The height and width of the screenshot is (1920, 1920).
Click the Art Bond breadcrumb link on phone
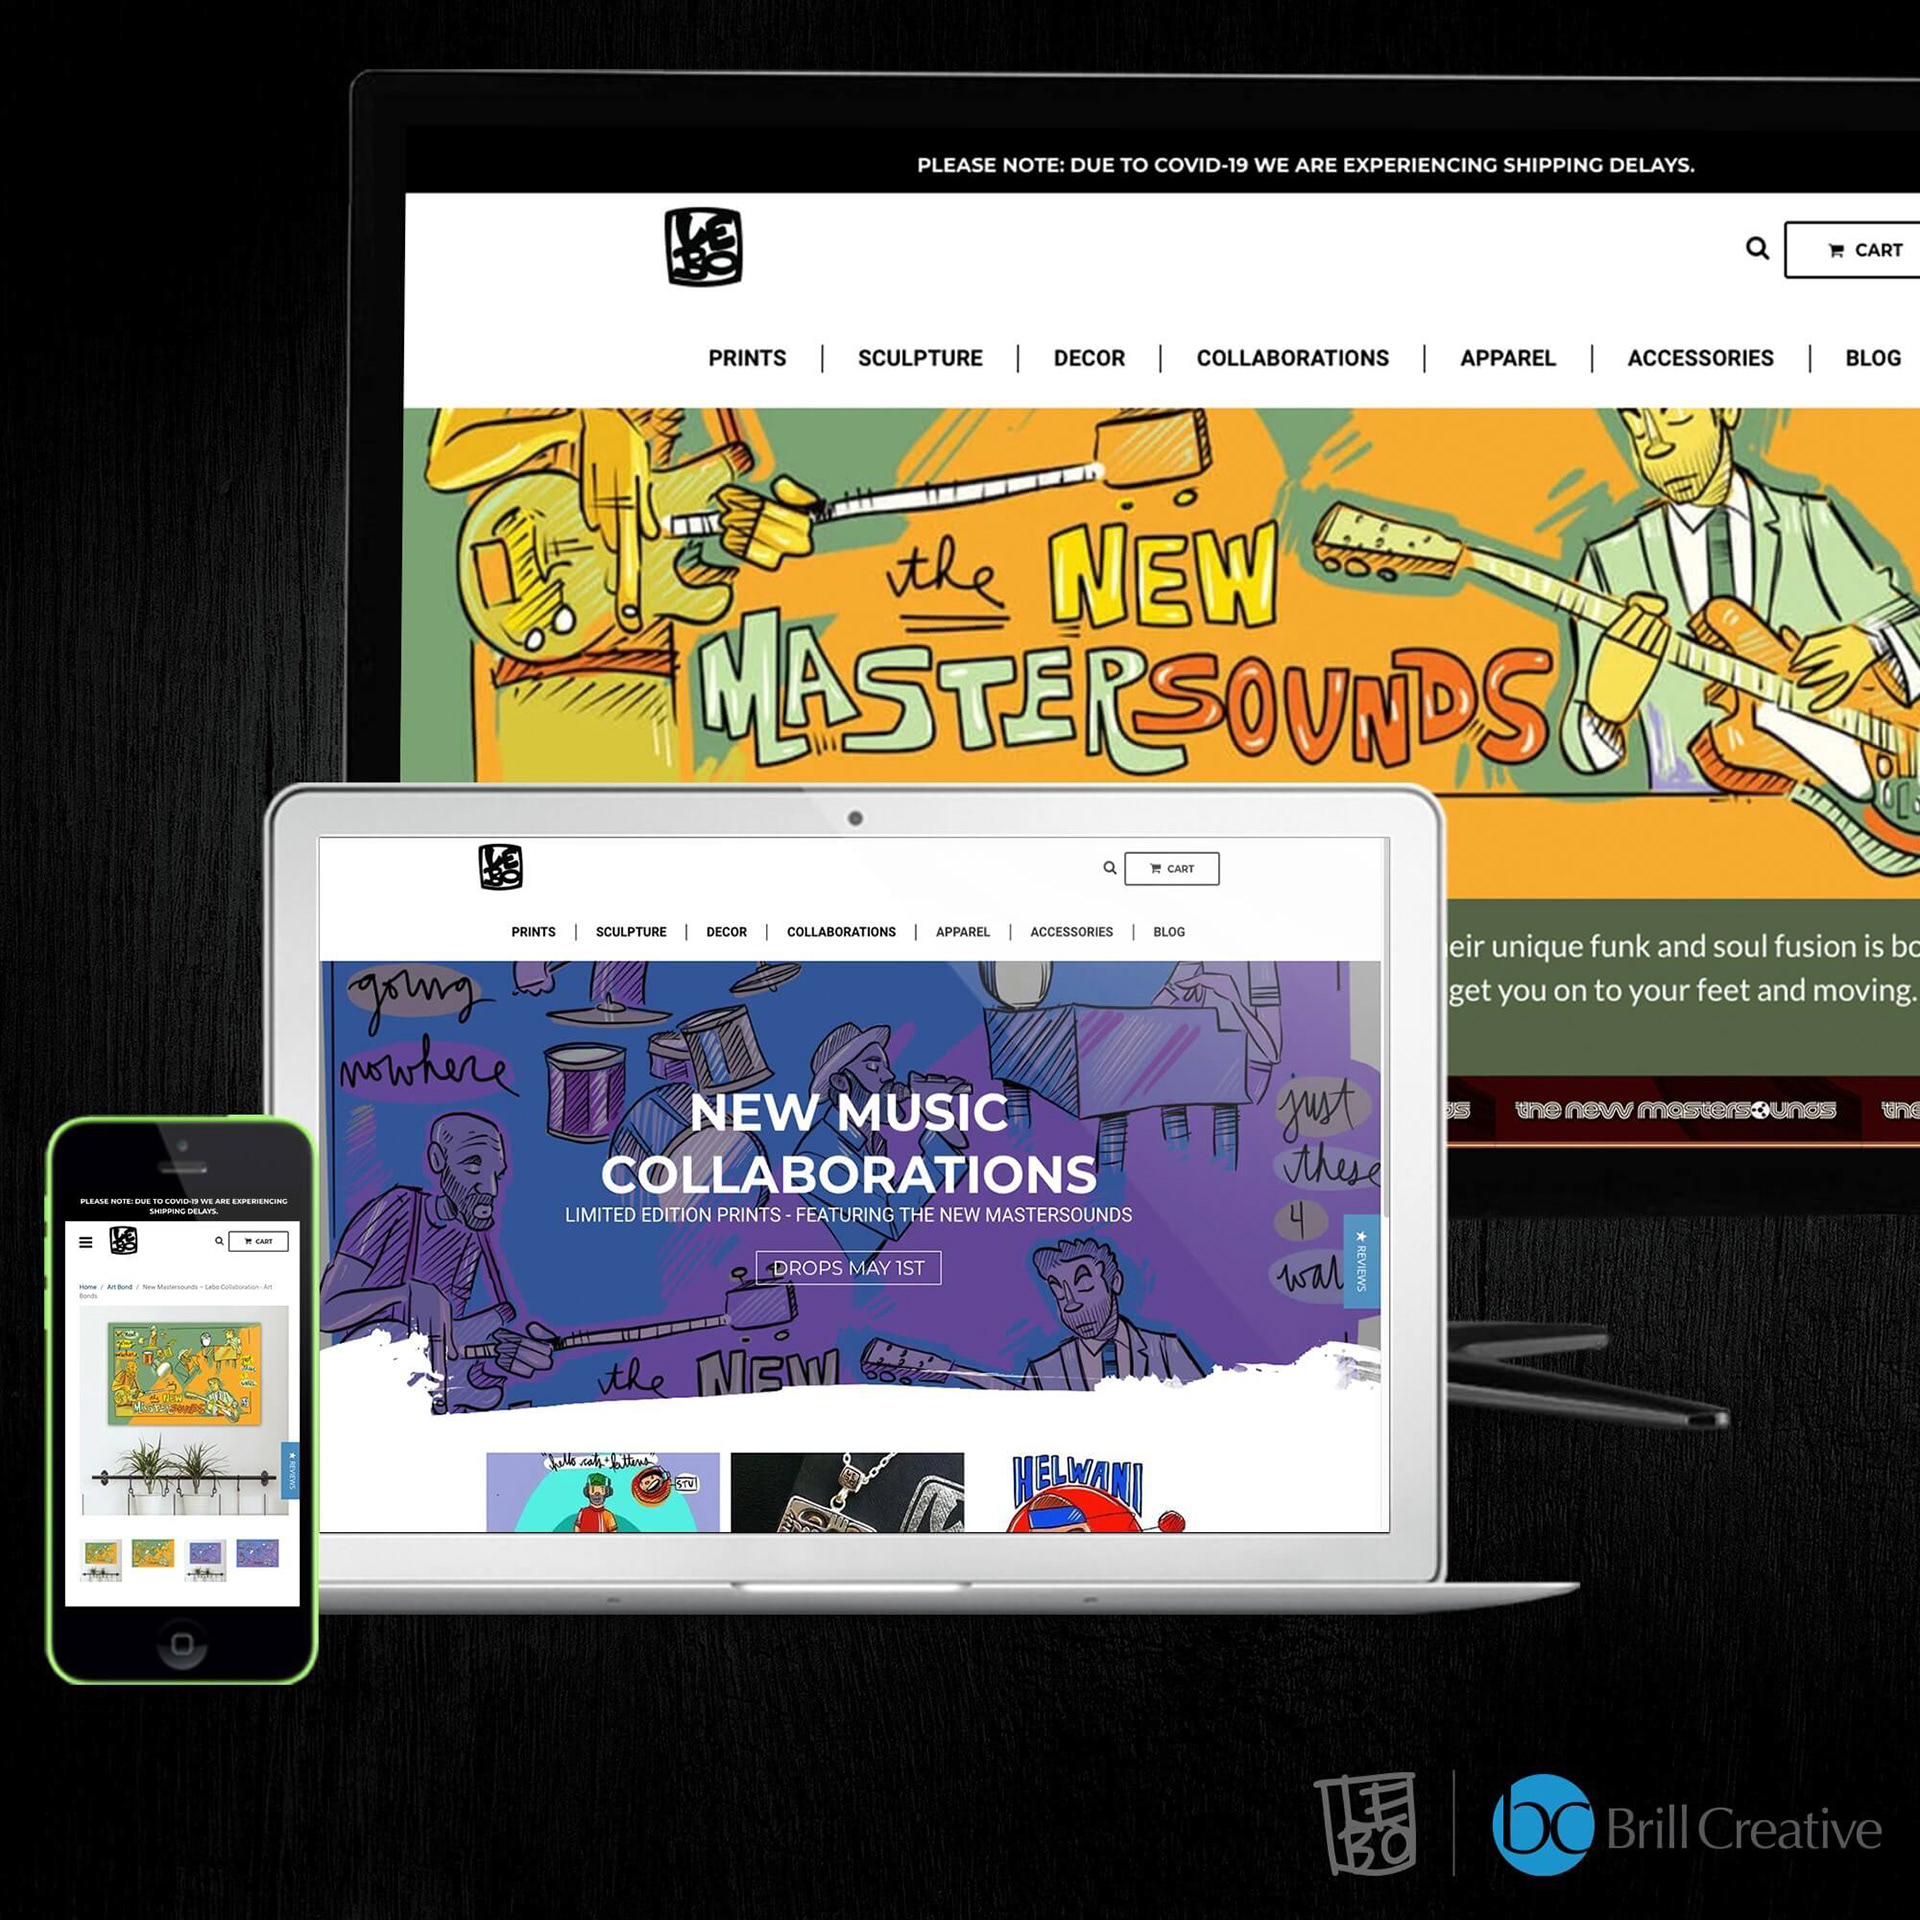[x=119, y=1287]
